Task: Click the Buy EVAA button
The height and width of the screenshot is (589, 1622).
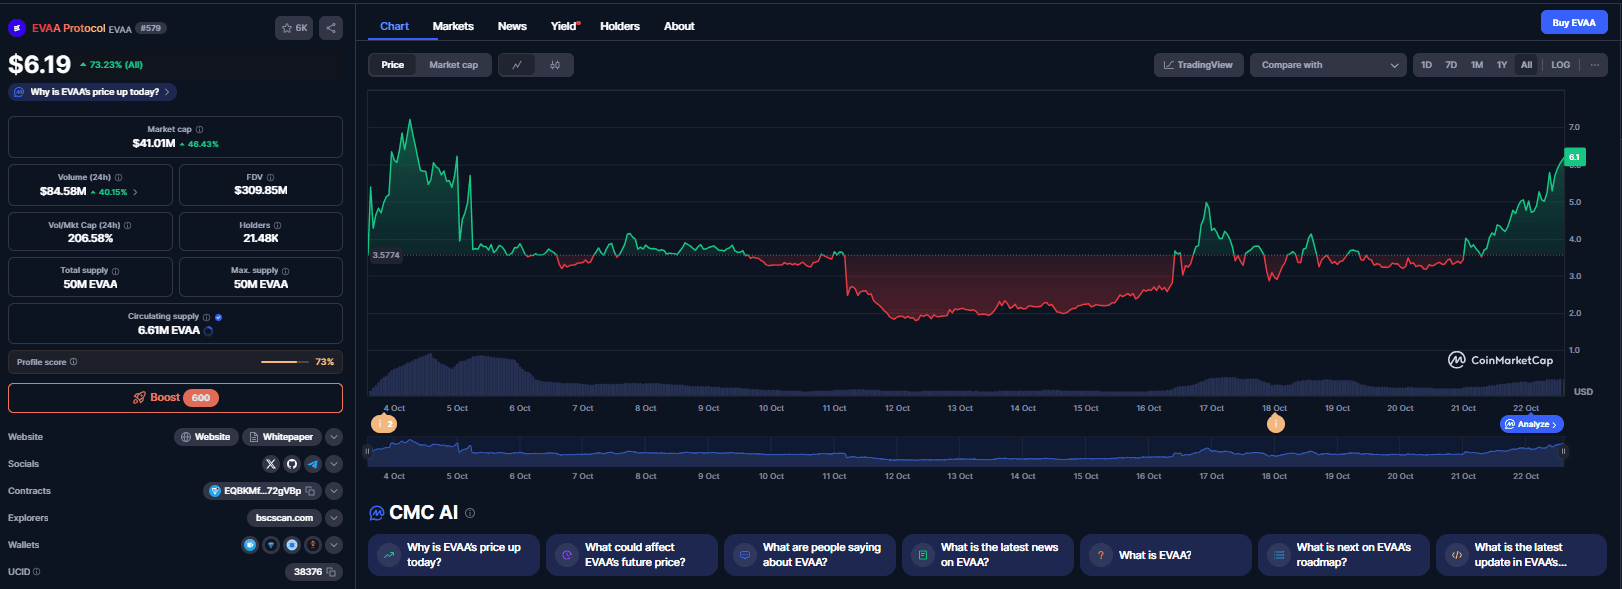Action: tap(1574, 23)
